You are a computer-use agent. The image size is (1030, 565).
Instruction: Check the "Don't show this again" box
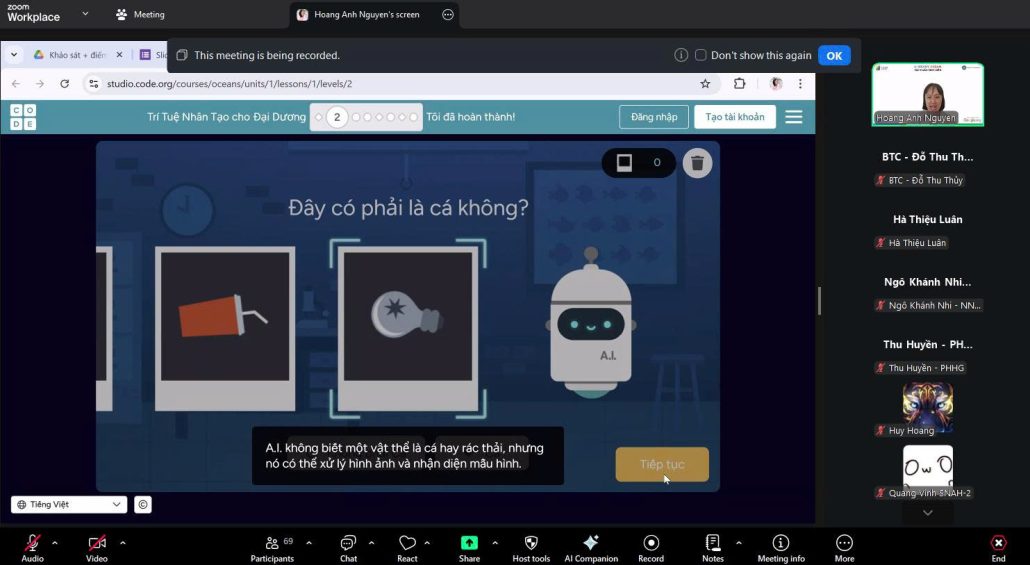(x=701, y=56)
